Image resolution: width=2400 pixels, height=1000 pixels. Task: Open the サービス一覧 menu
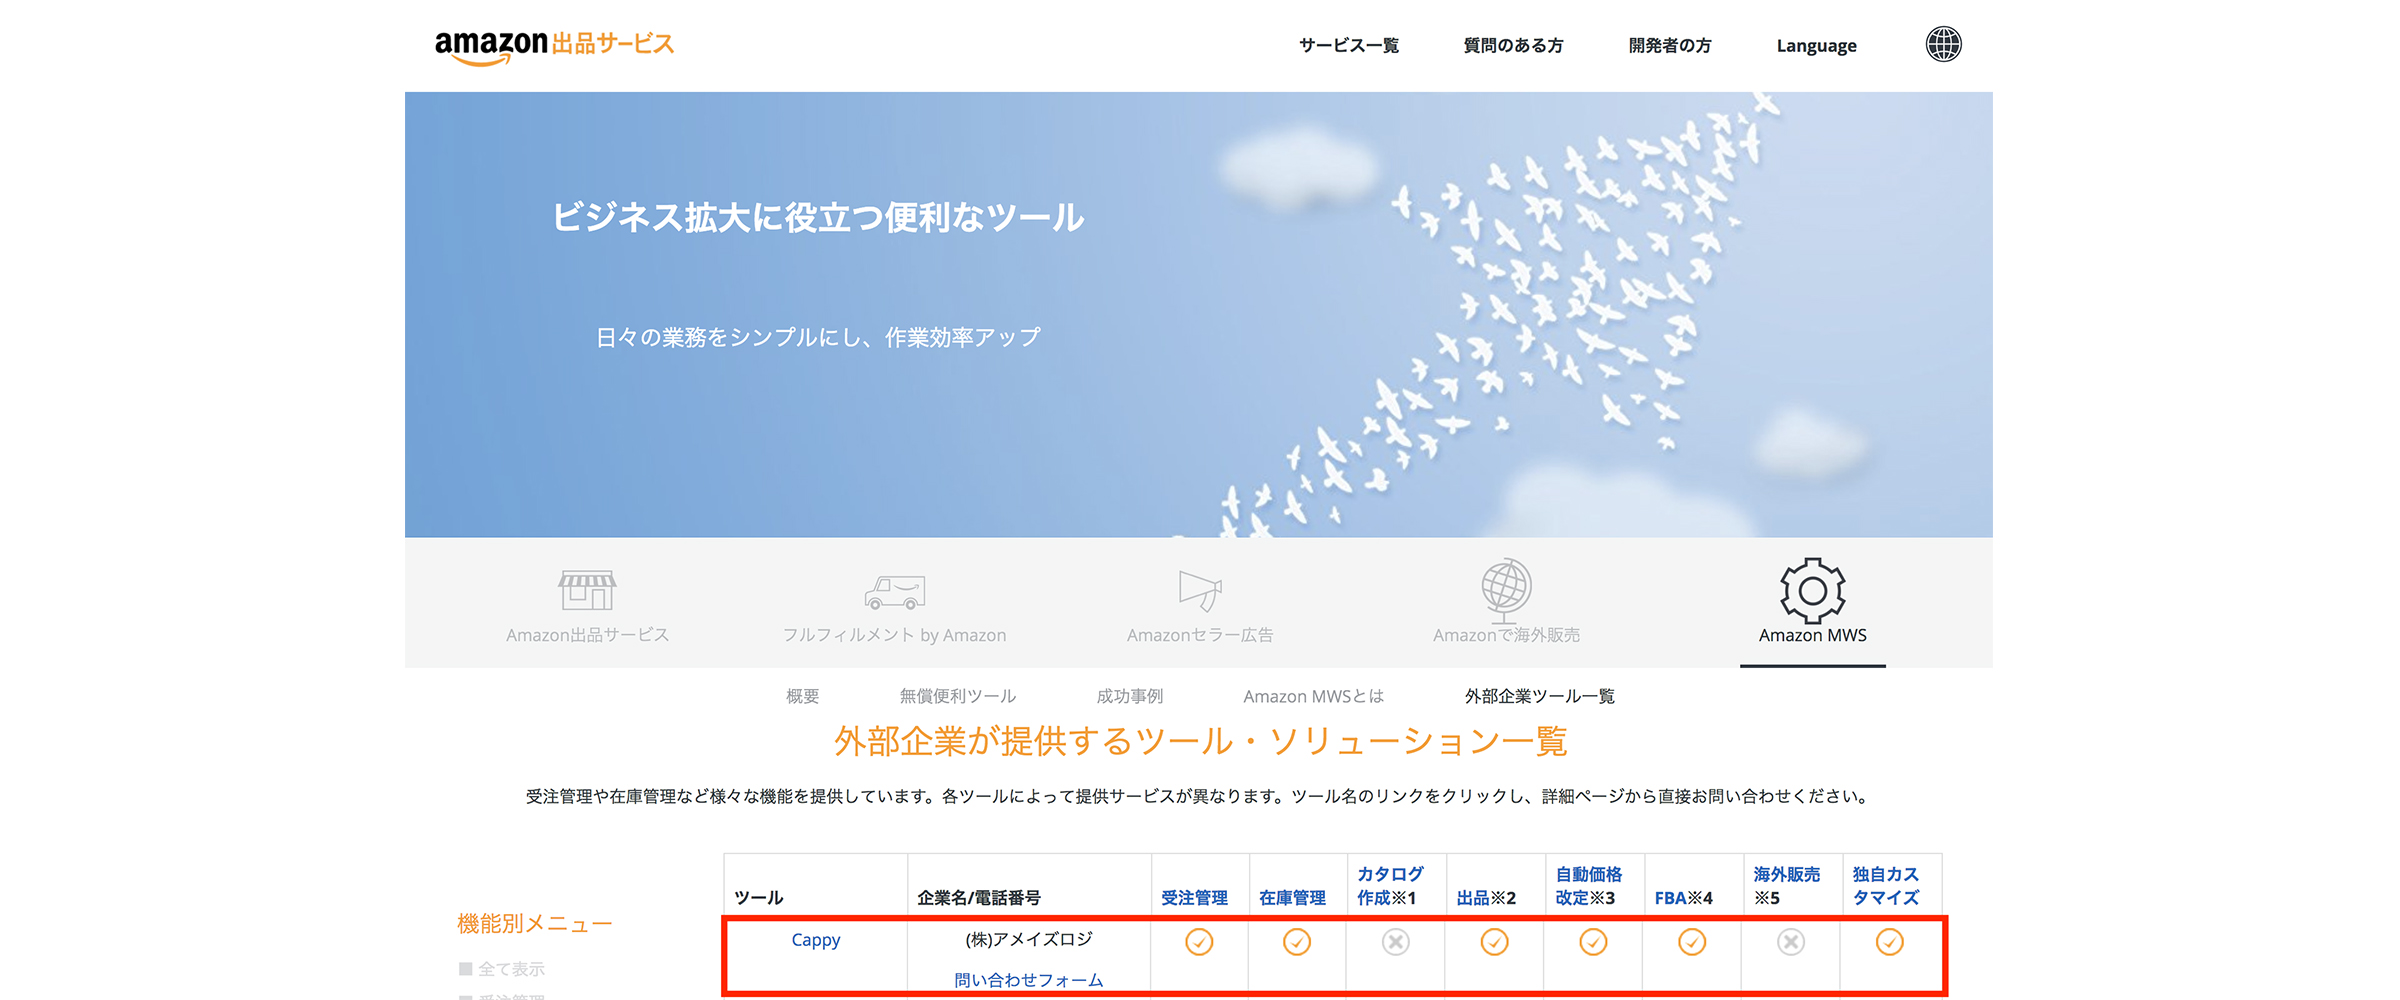[1349, 46]
